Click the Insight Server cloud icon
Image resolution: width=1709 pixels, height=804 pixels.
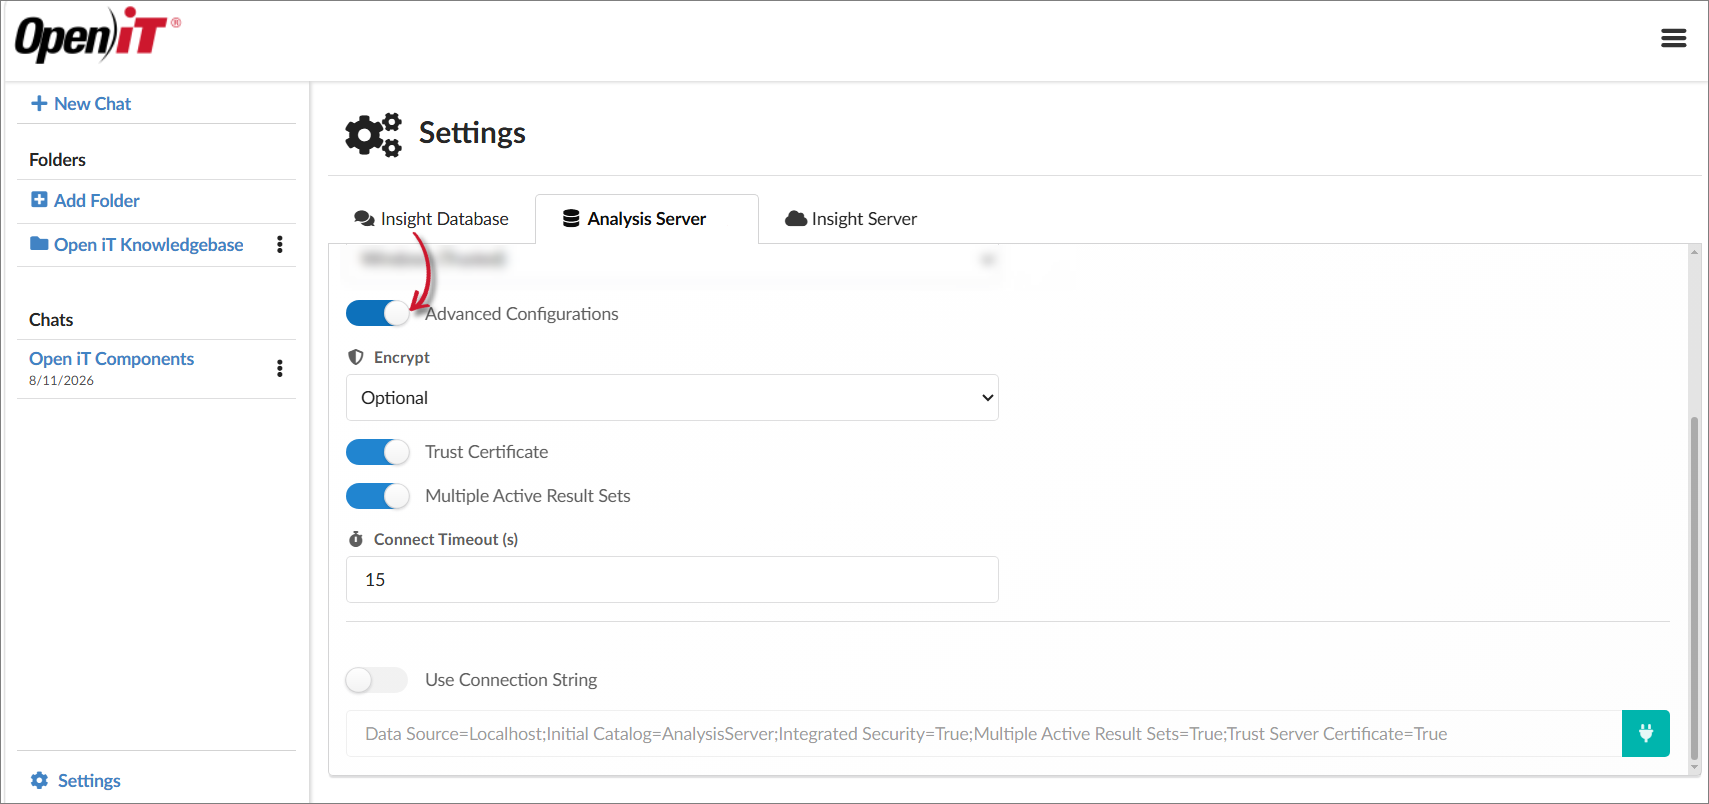click(796, 218)
